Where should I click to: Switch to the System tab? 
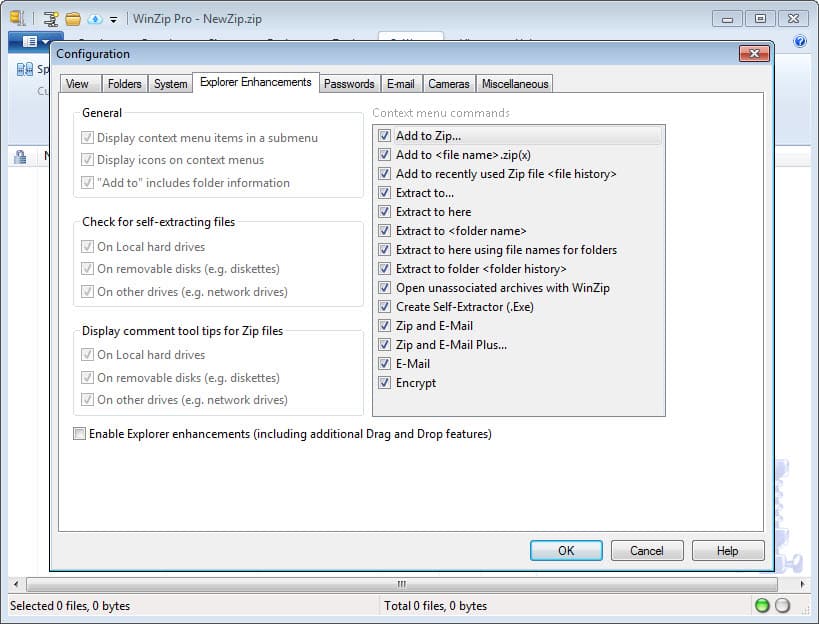(x=170, y=84)
